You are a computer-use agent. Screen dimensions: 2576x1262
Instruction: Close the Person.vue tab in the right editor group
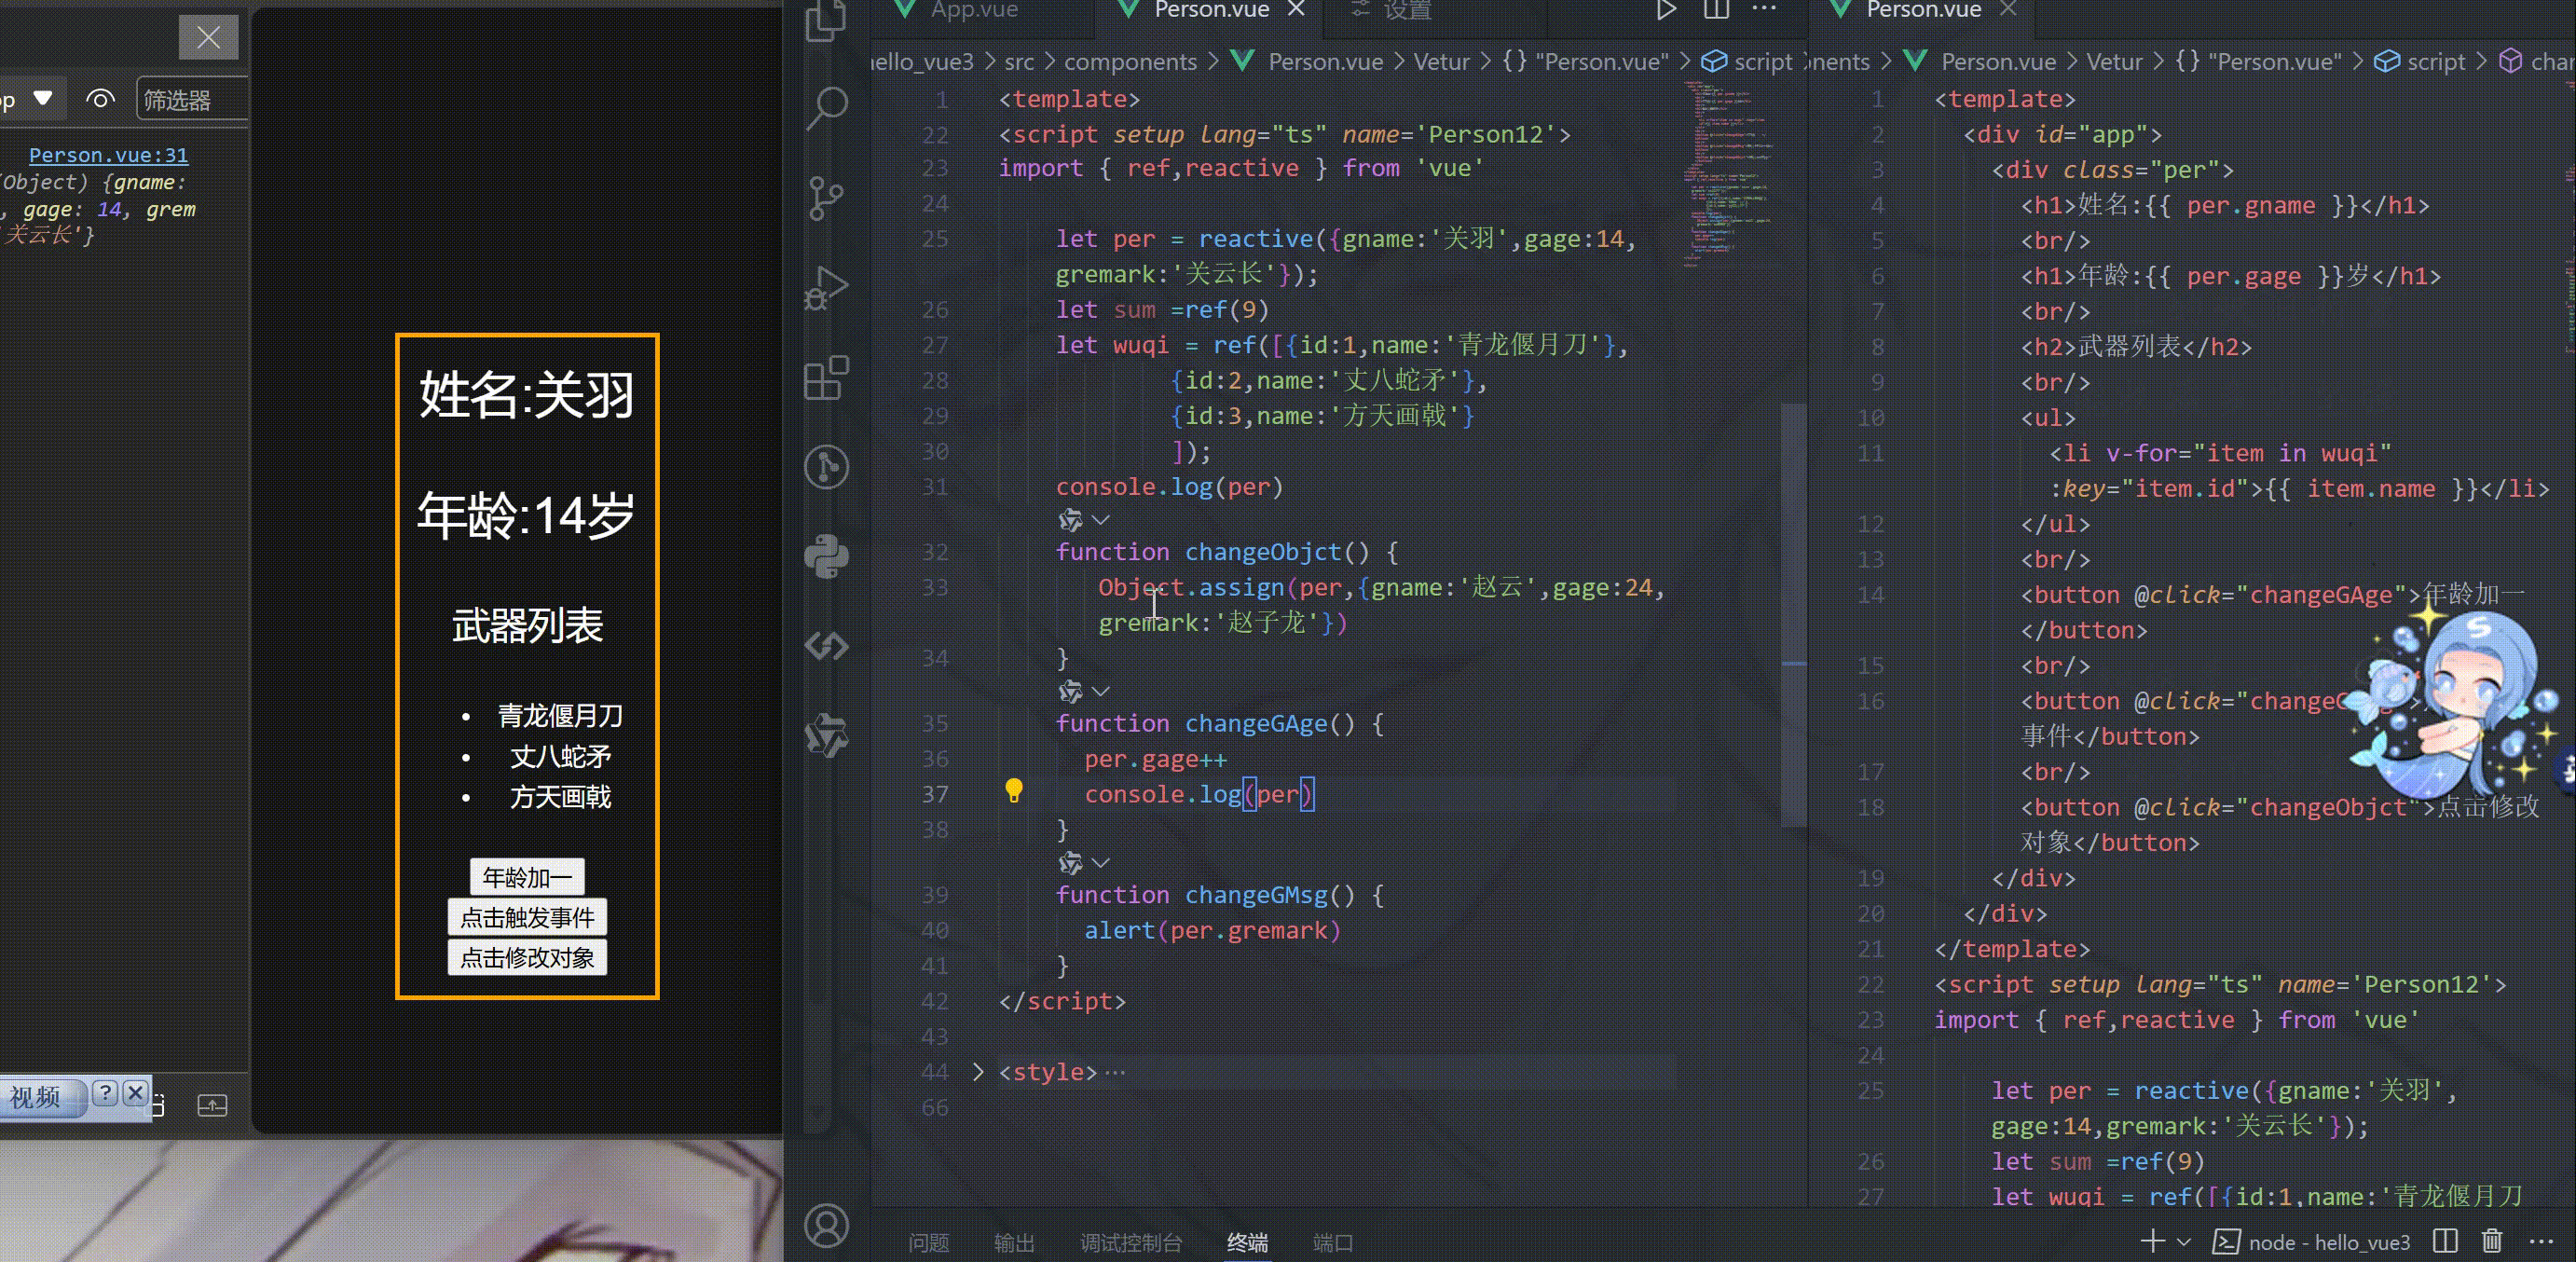pyautogui.click(x=2008, y=9)
